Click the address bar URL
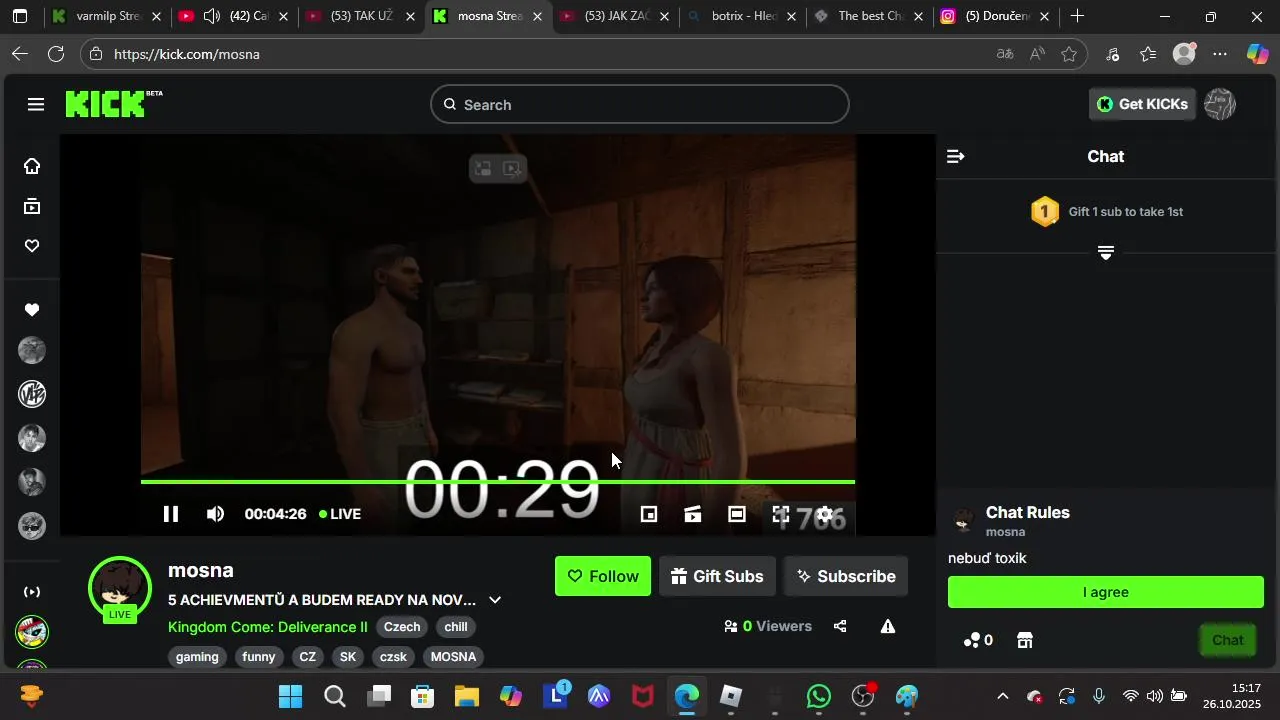The image size is (1280, 720). coord(187,54)
